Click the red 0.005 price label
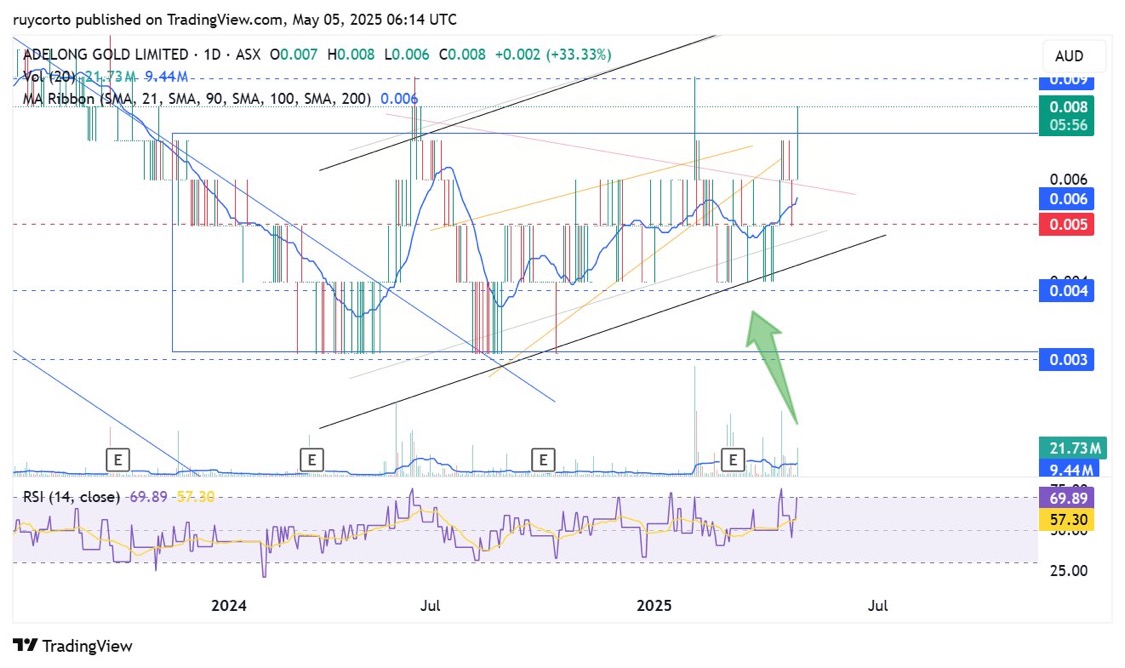This screenshot has width=1125, height=668. click(1066, 225)
